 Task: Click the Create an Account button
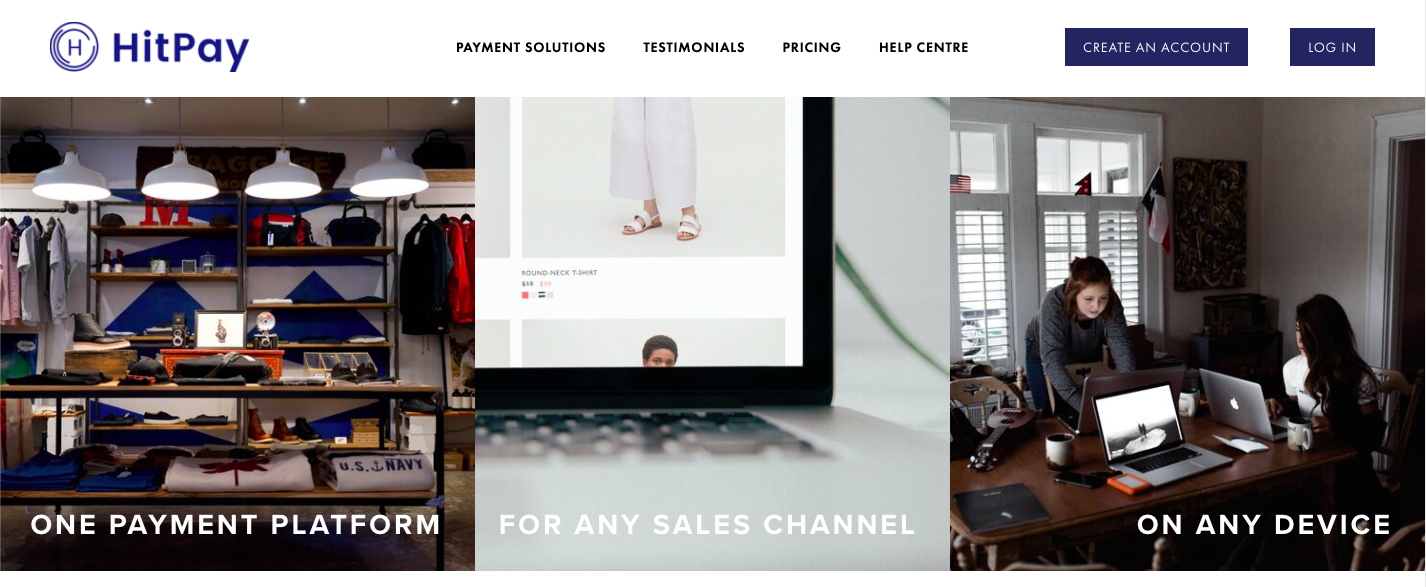pos(1156,47)
